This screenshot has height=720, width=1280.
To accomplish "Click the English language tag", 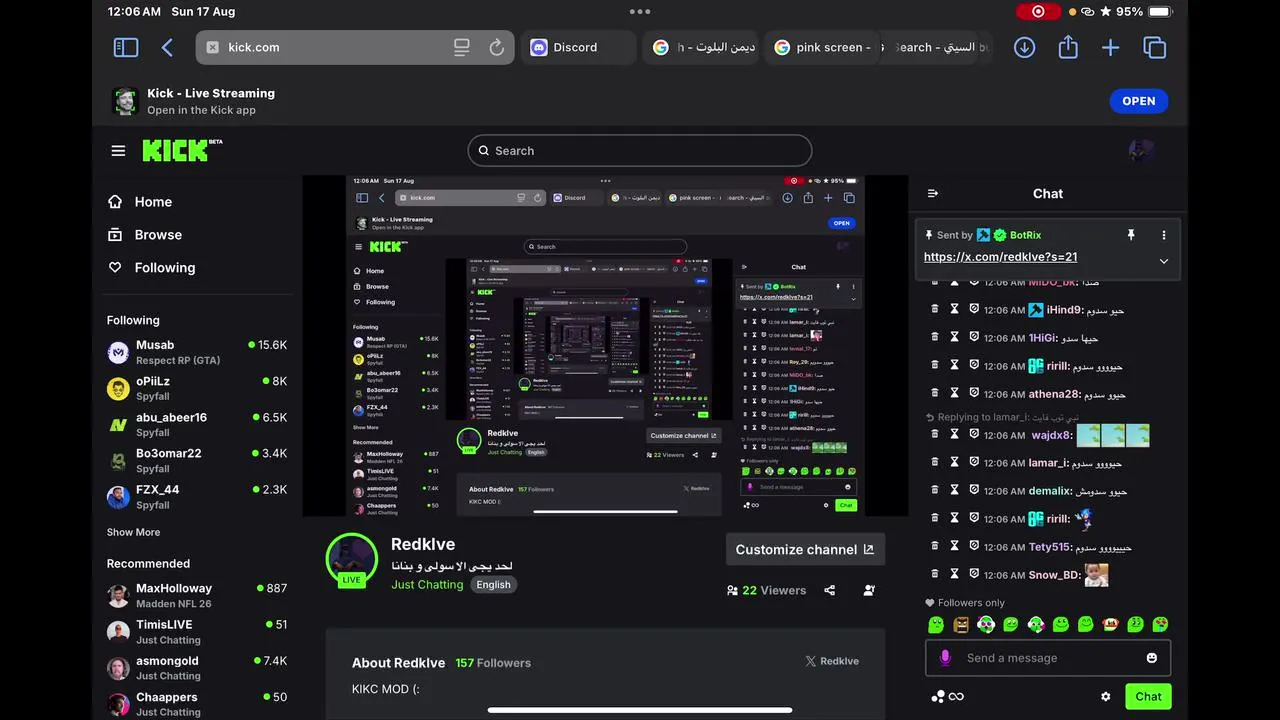I will click(493, 585).
